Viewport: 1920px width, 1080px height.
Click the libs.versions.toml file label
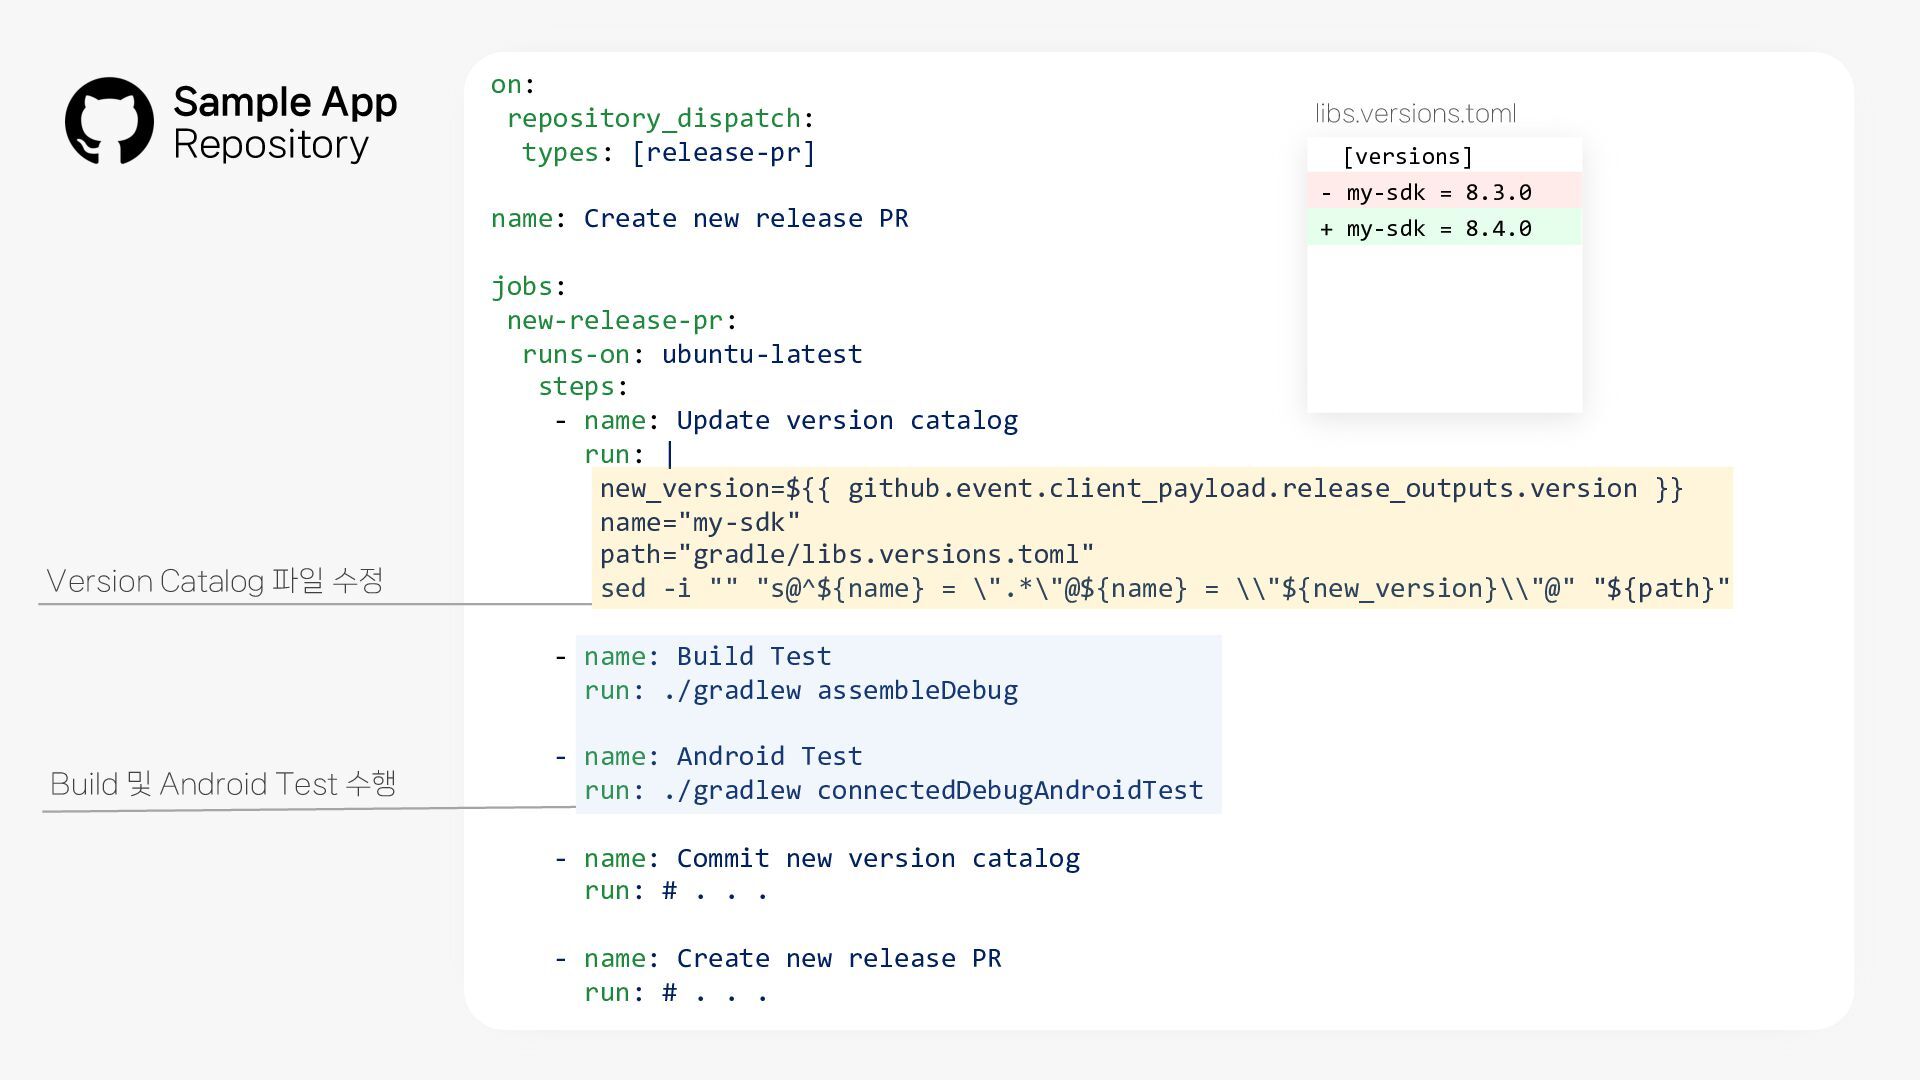[x=1414, y=114]
